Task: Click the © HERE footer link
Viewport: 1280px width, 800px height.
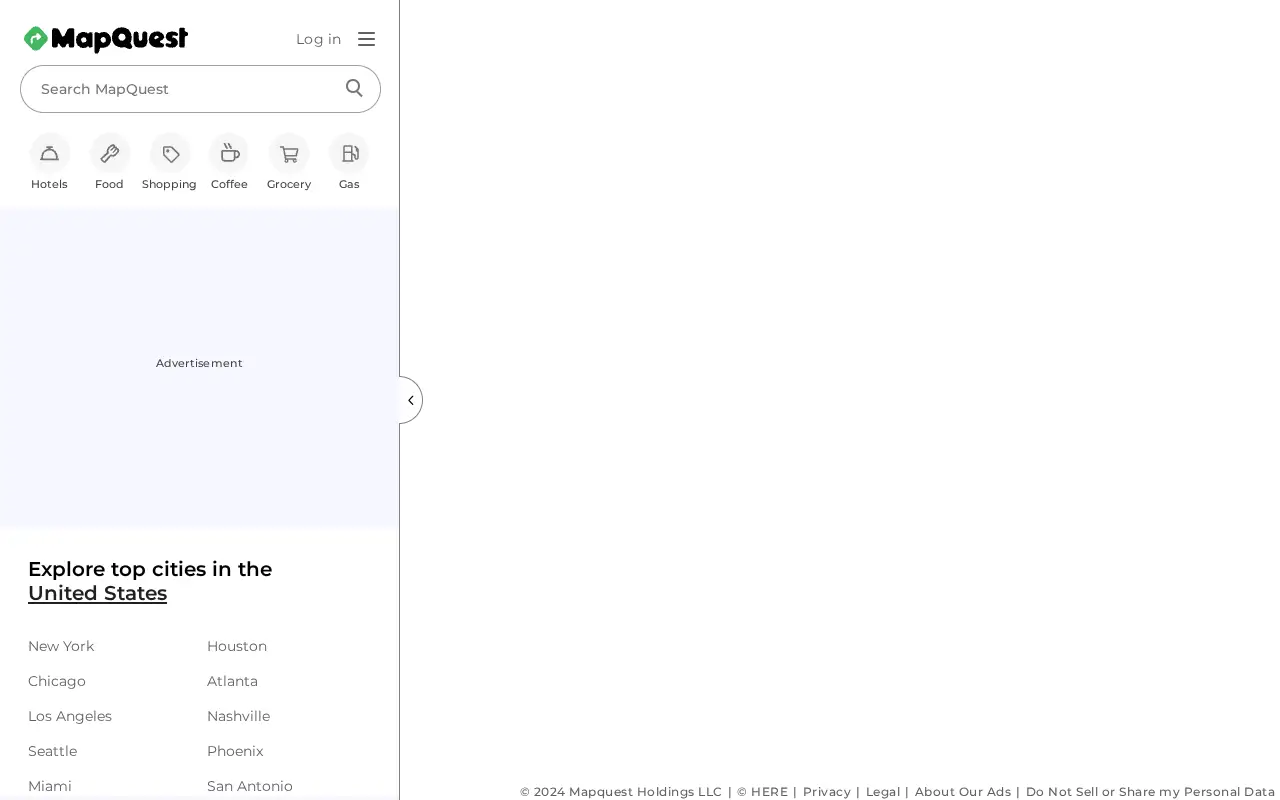Action: (763, 792)
